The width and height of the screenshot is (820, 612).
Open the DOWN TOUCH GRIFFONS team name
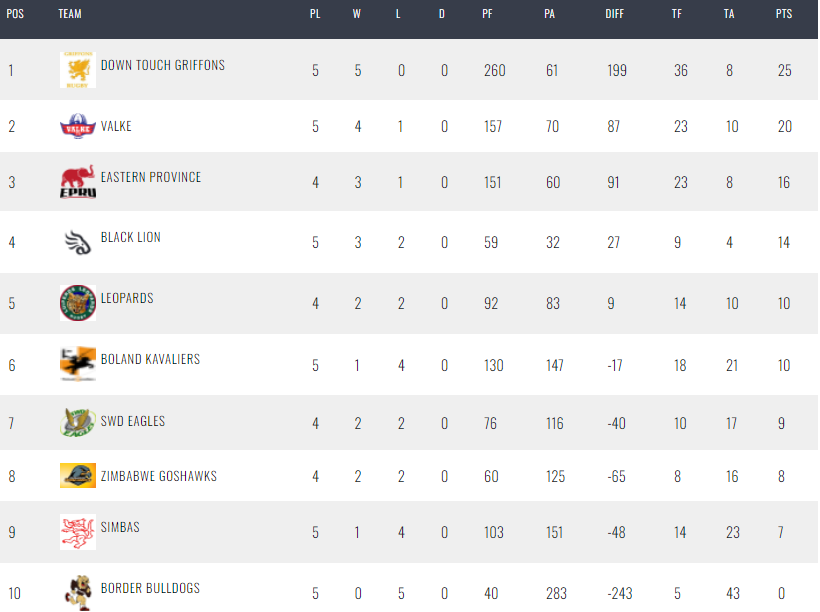click(x=163, y=65)
